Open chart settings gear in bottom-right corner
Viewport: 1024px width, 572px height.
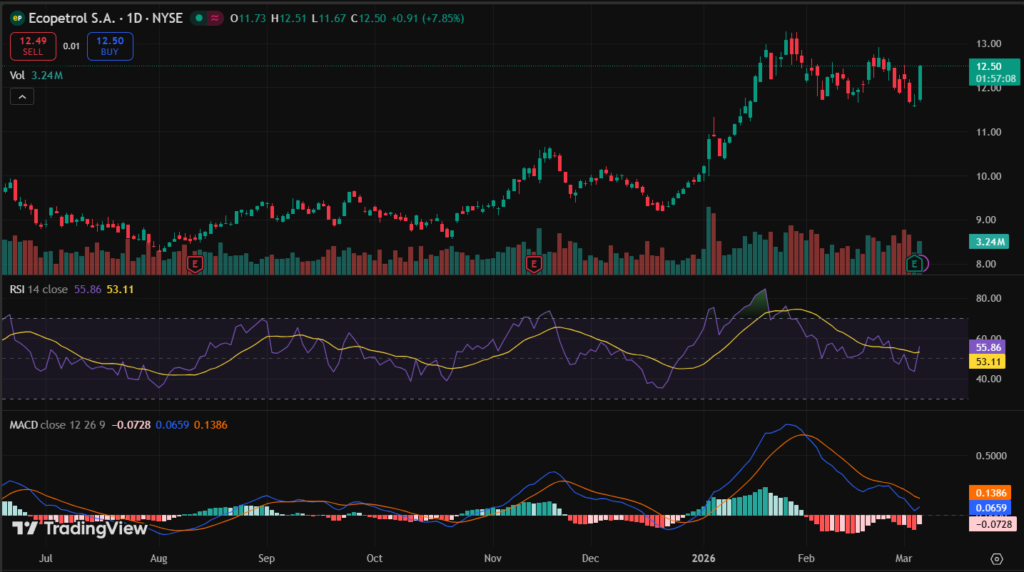click(x=996, y=558)
